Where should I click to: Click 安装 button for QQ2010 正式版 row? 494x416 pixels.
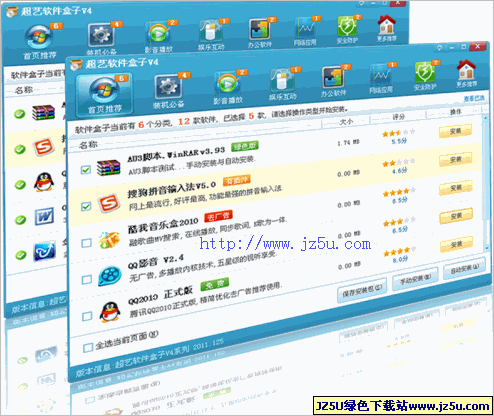(x=457, y=245)
